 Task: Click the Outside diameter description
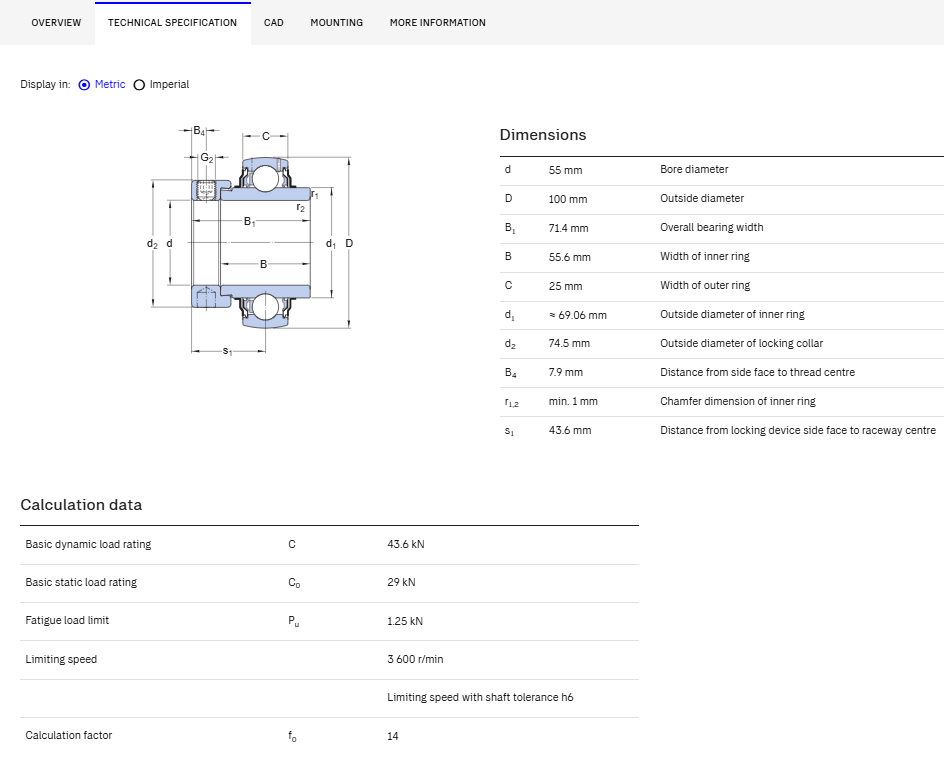click(702, 198)
